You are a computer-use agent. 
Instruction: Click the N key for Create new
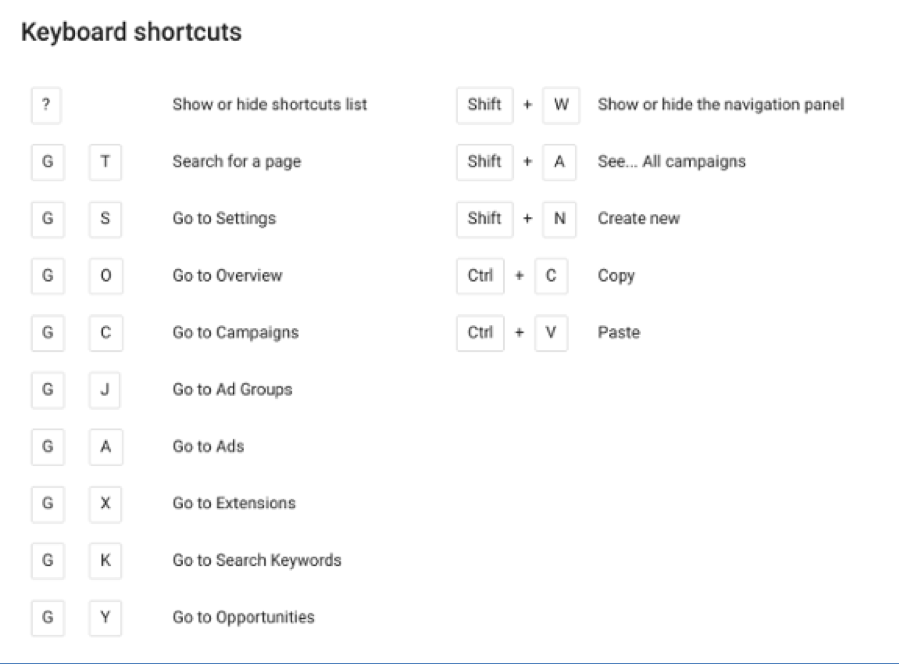click(560, 219)
